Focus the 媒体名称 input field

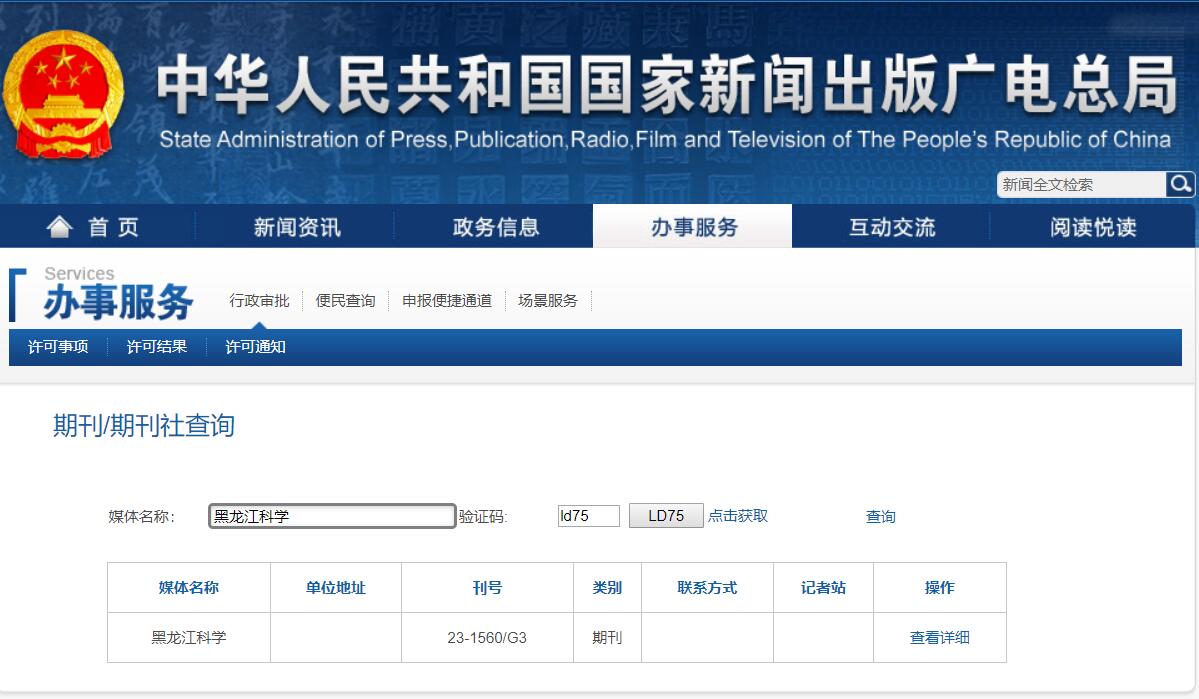[x=332, y=516]
